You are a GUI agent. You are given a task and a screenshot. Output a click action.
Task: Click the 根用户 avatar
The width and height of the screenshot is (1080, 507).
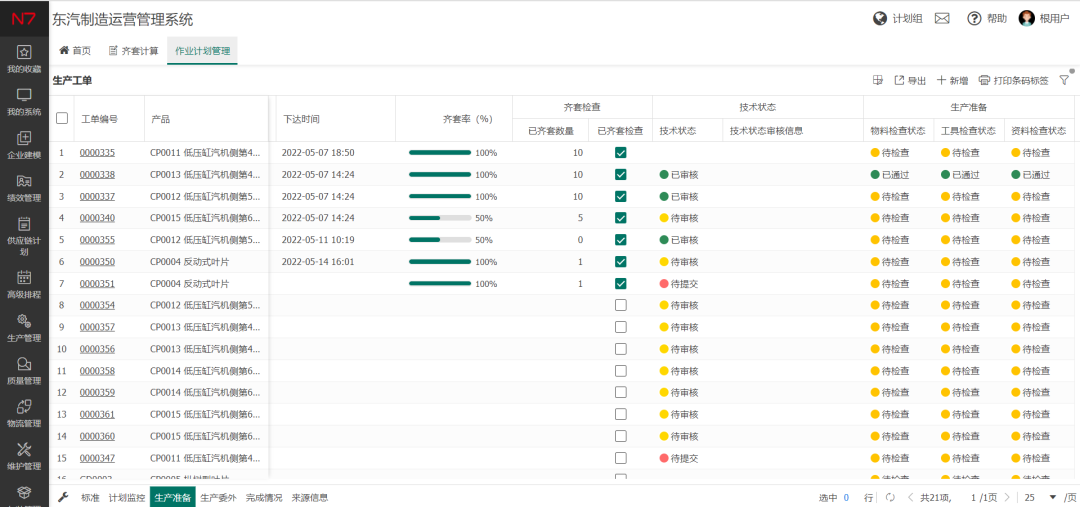tap(1026, 19)
